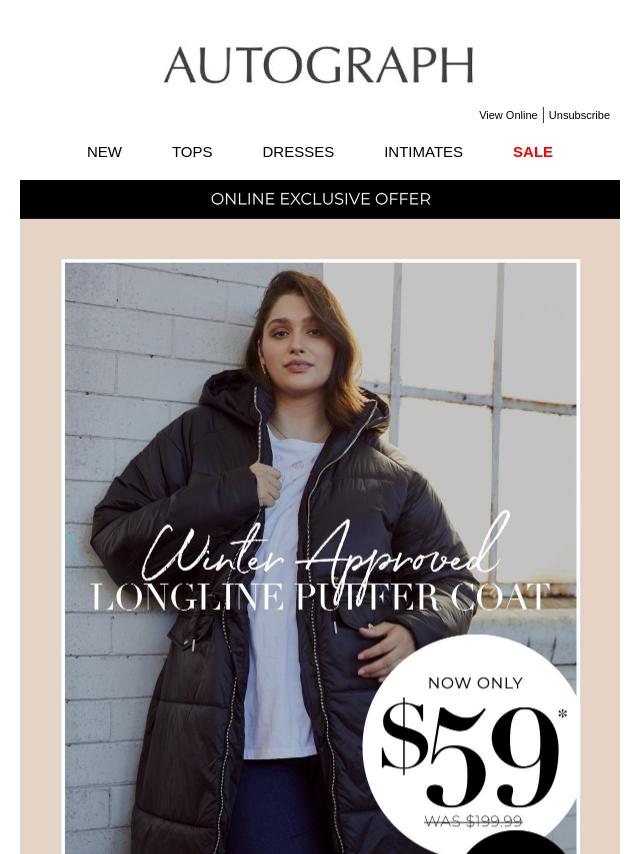The height and width of the screenshot is (854, 640).
Task: Click the AUTOGRAPH brand logo
Action: click(319, 65)
